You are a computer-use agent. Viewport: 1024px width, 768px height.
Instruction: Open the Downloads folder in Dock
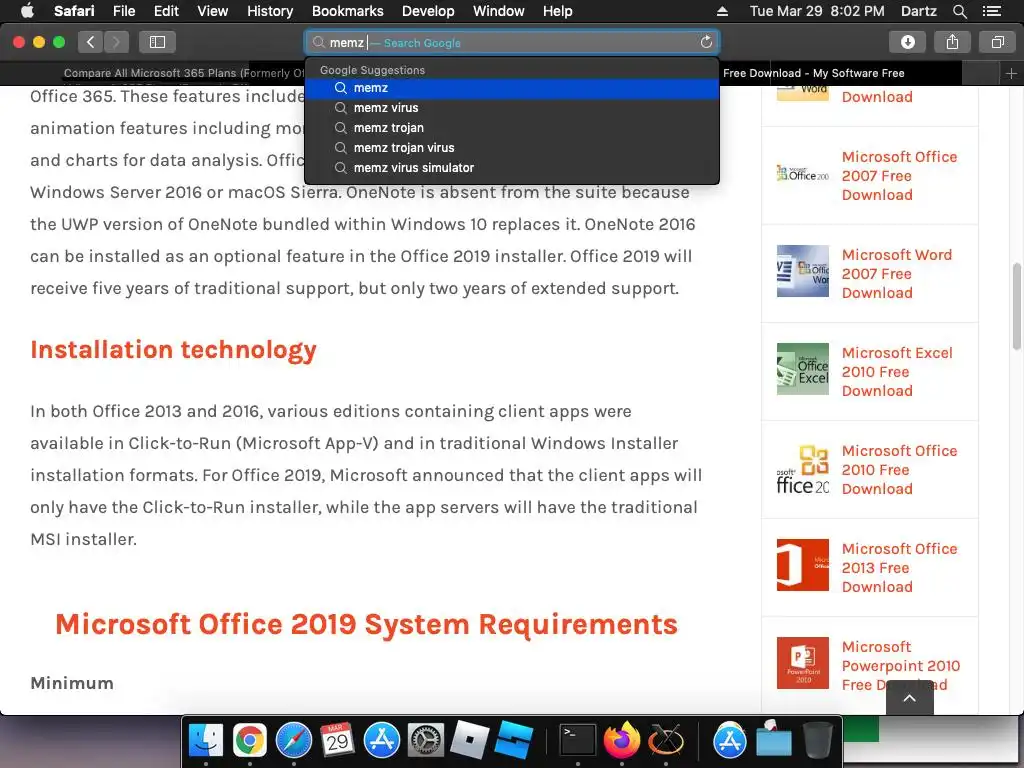click(x=774, y=741)
